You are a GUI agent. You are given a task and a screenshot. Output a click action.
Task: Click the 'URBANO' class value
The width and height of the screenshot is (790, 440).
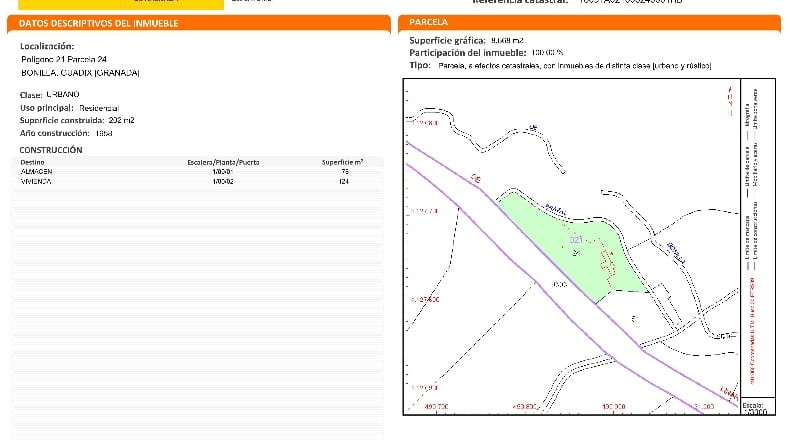click(63, 94)
